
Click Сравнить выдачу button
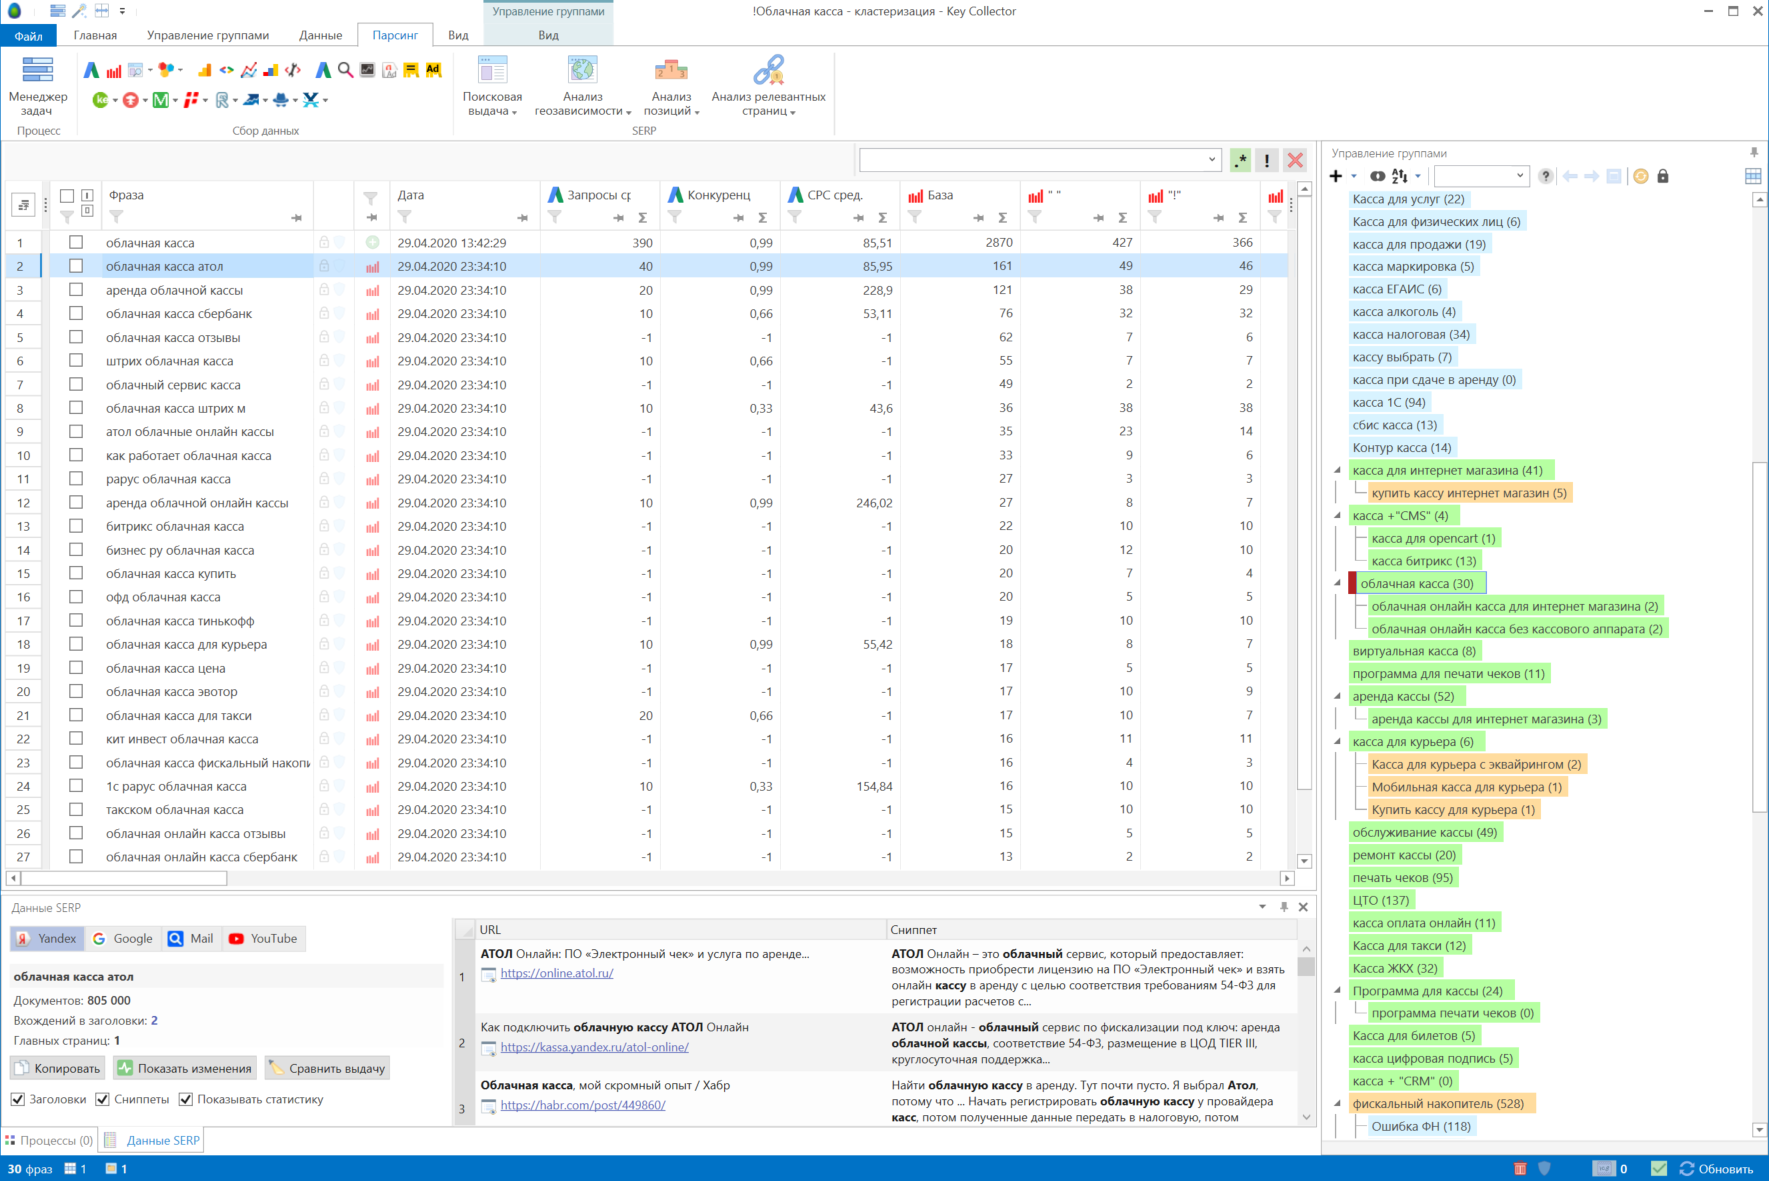click(327, 1068)
